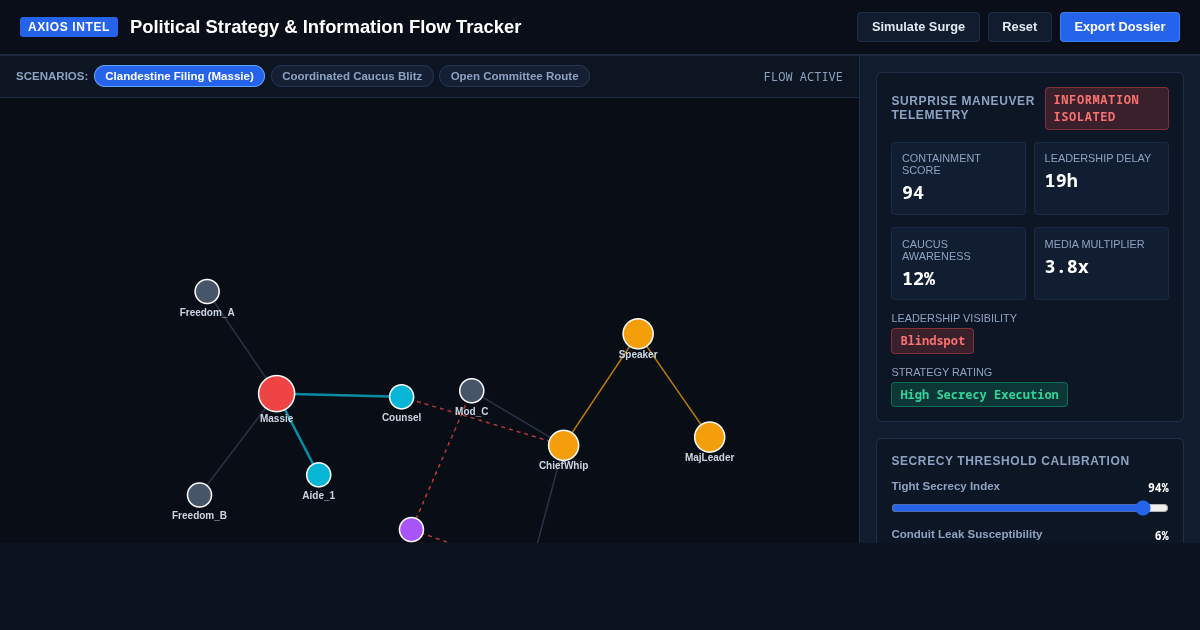The image size is (1200, 630).
Task: Click the Secrecy Threshold Calibration heading
Action: pyautogui.click(x=1011, y=461)
